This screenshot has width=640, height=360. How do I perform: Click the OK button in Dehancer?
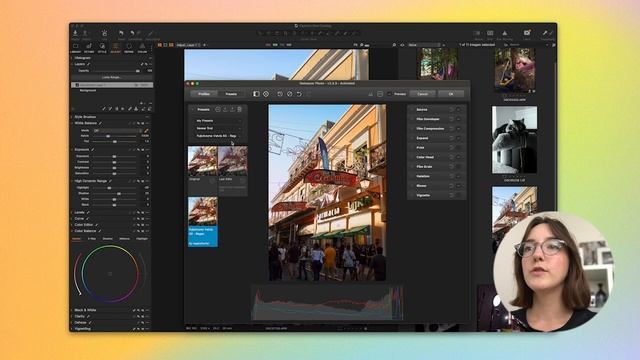point(451,94)
